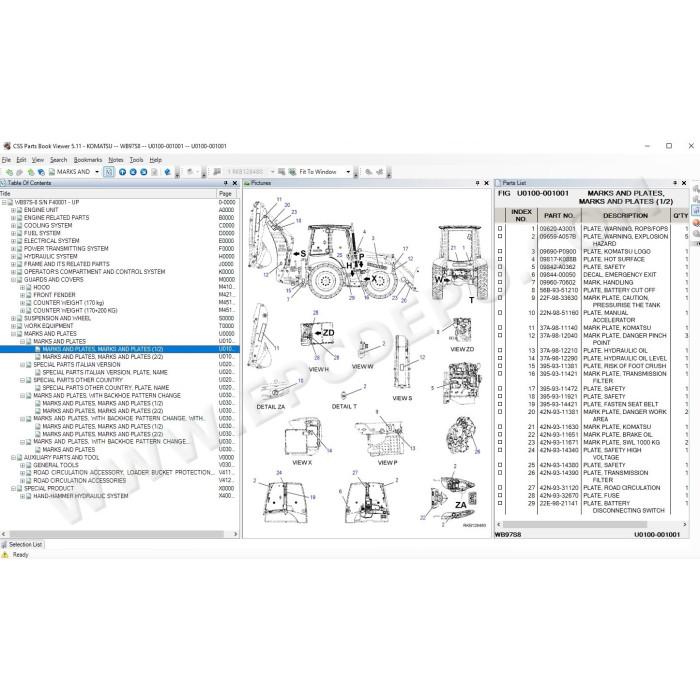Click the CSS Parts Book Viewer title icon
The image size is (700, 700).
(7, 146)
